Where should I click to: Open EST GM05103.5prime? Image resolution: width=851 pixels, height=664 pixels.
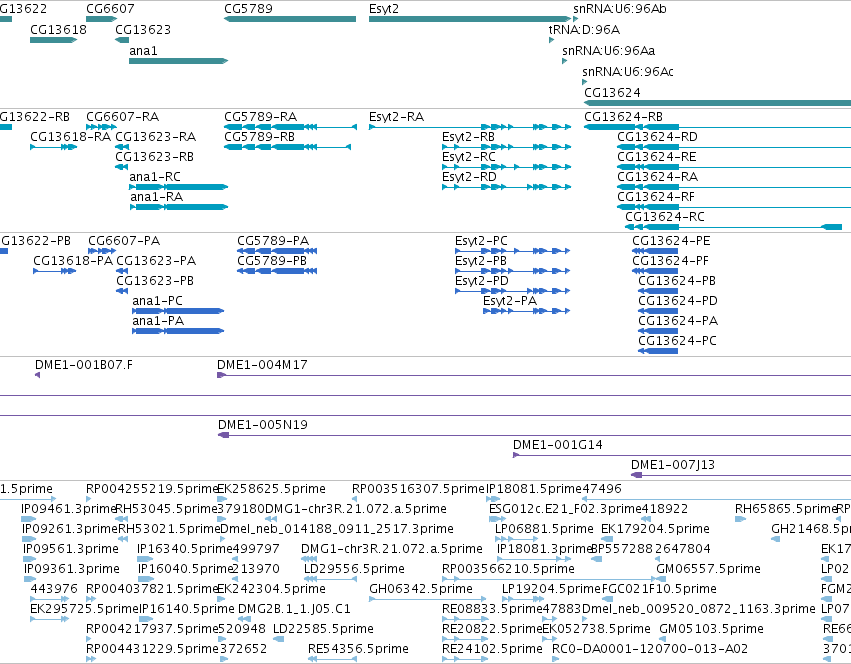(712, 629)
